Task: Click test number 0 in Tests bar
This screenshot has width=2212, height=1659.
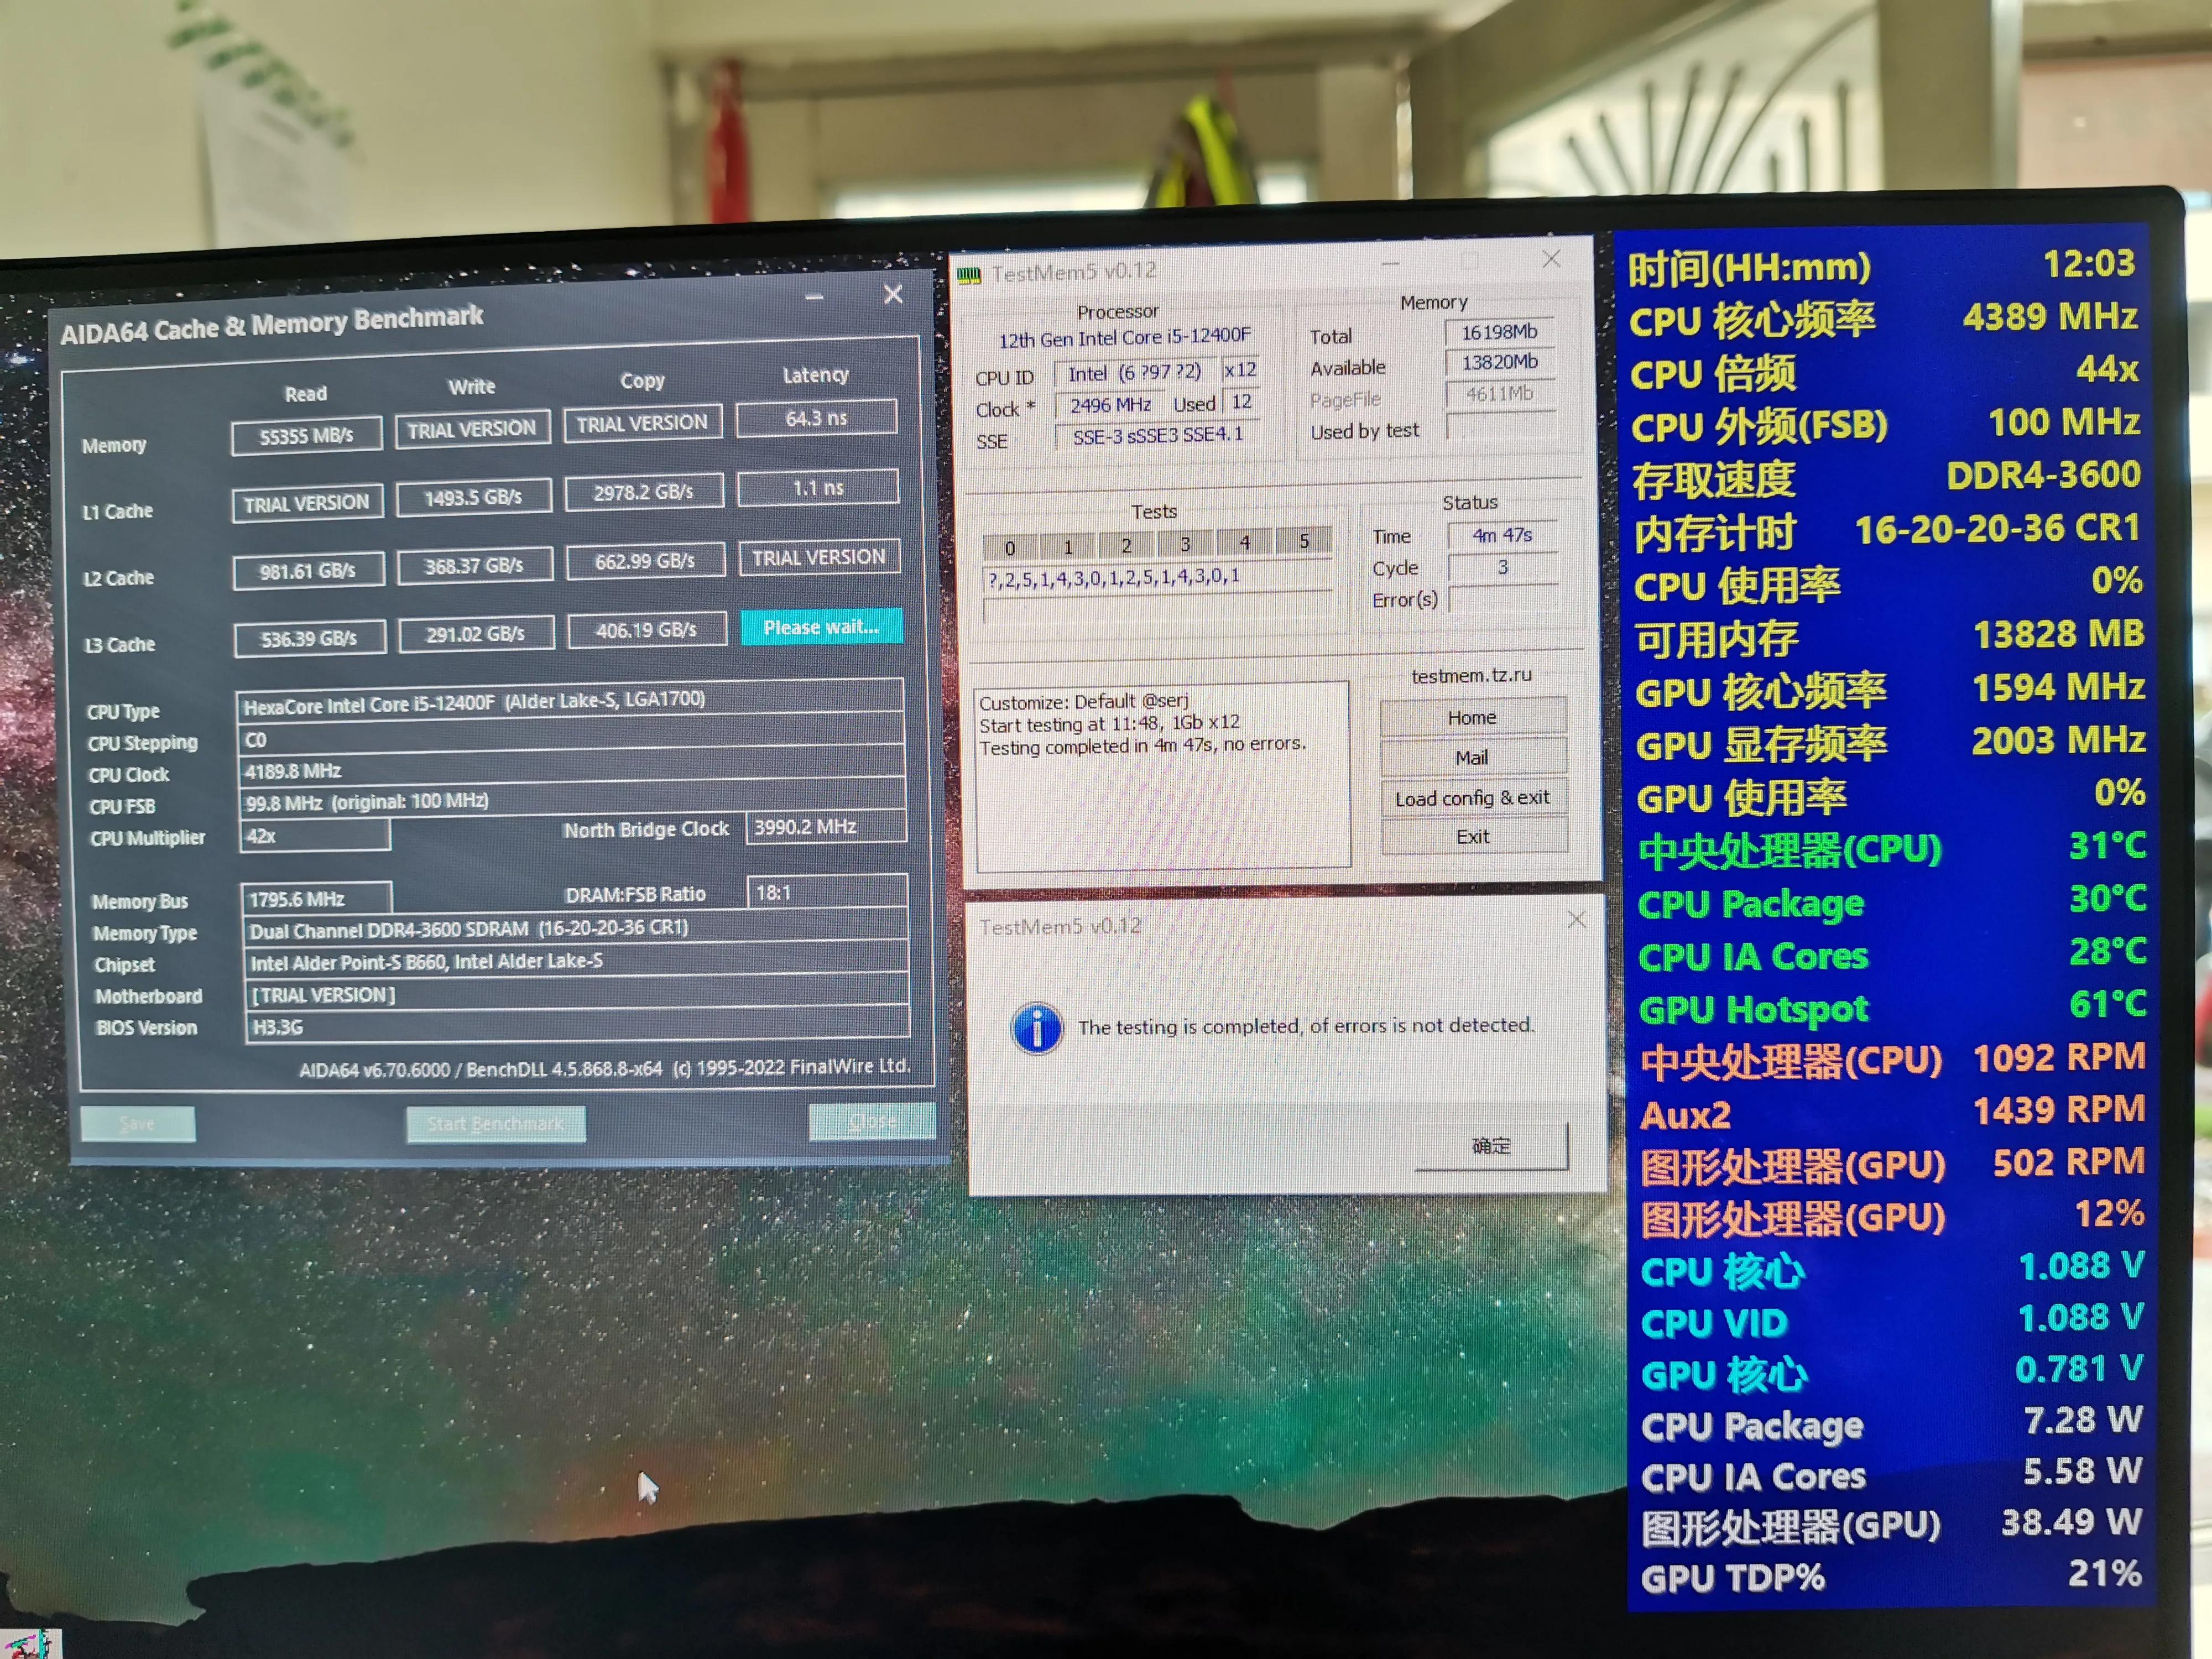Action: [1010, 547]
